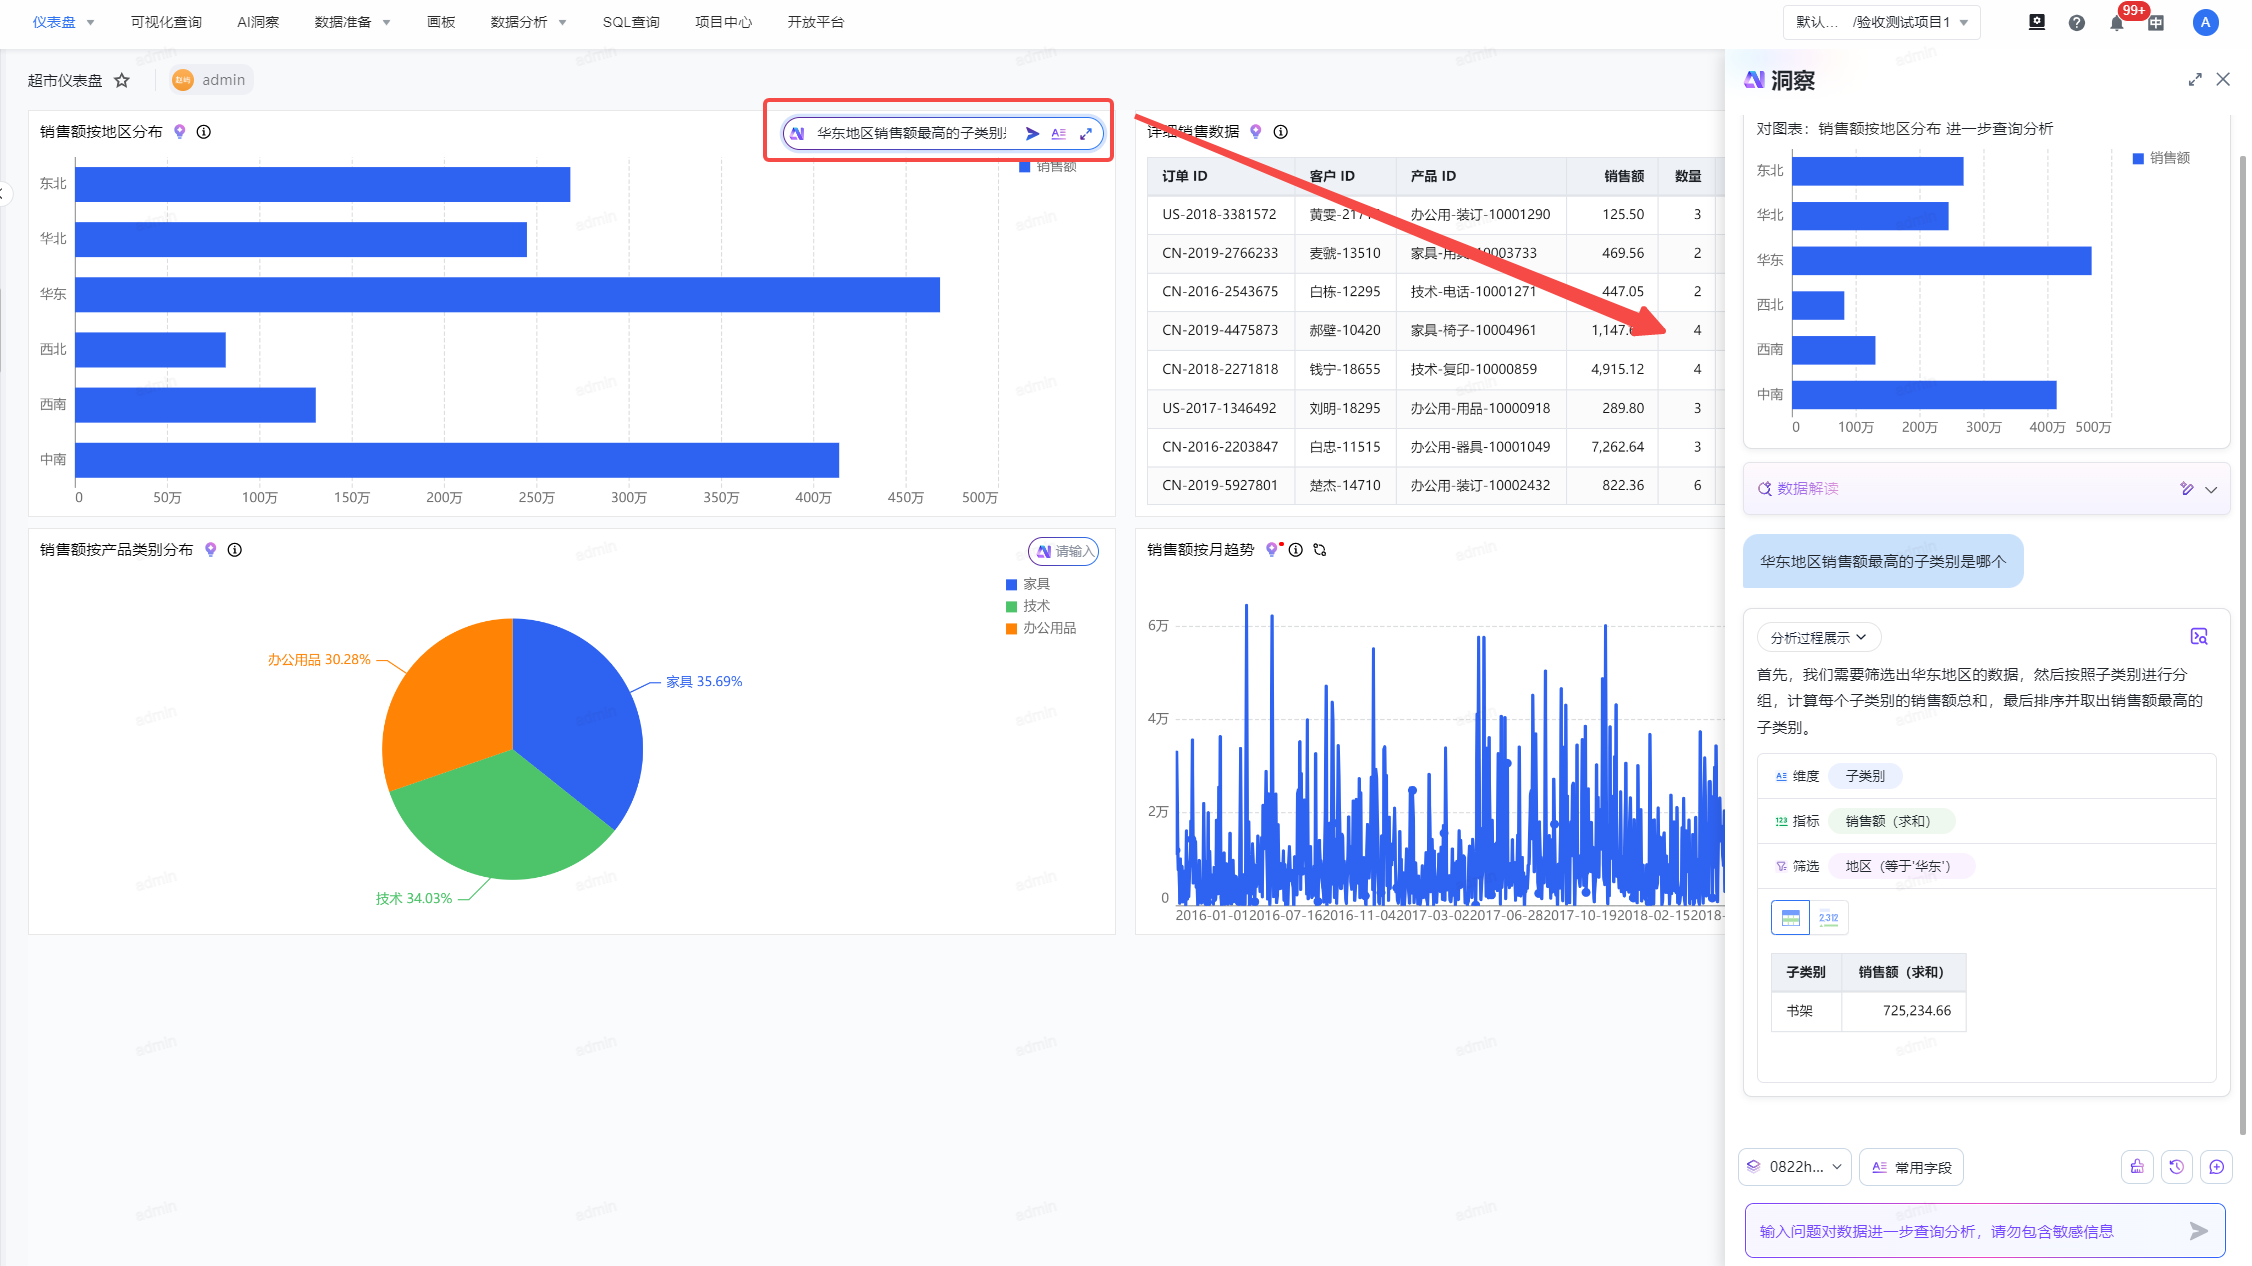Click the 地区（等于'华东'）filter tag

[x=1902, y=866]
